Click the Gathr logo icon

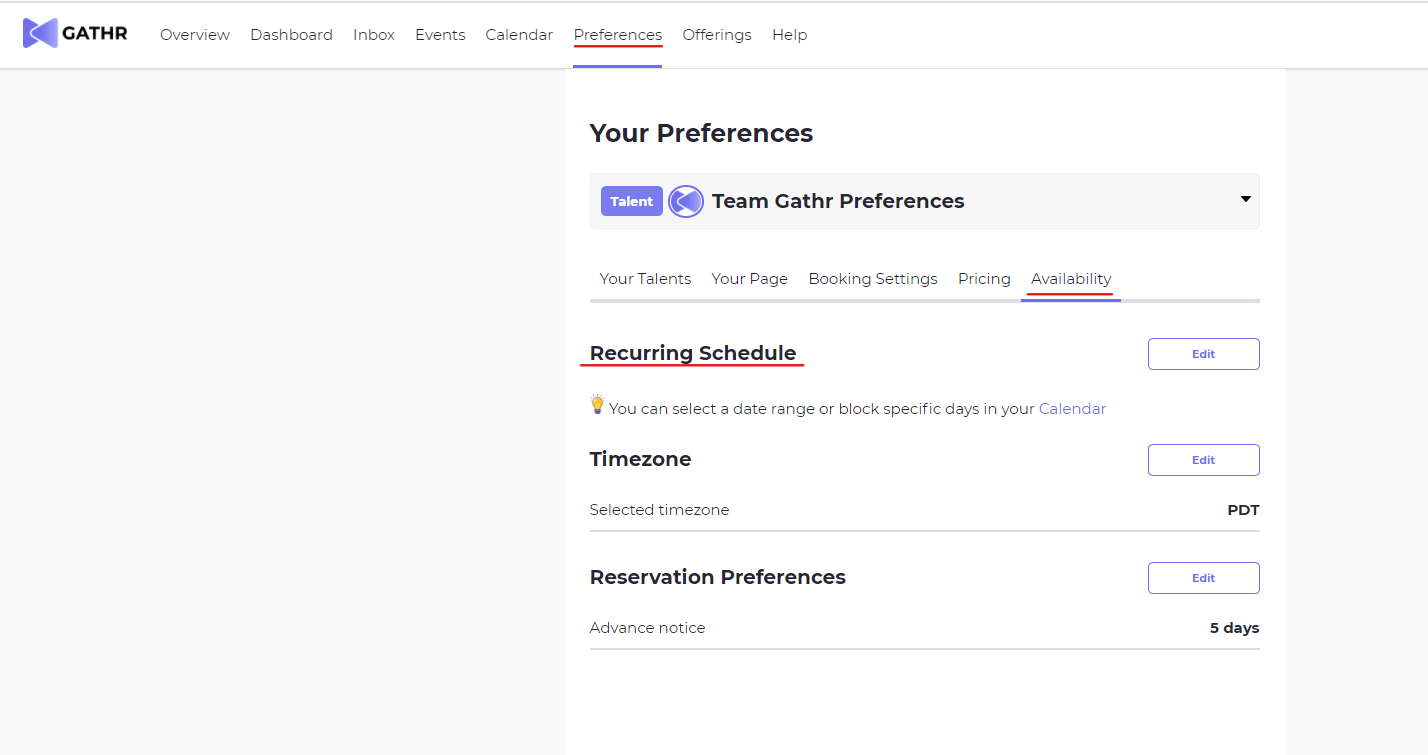[x=40, y=33]
